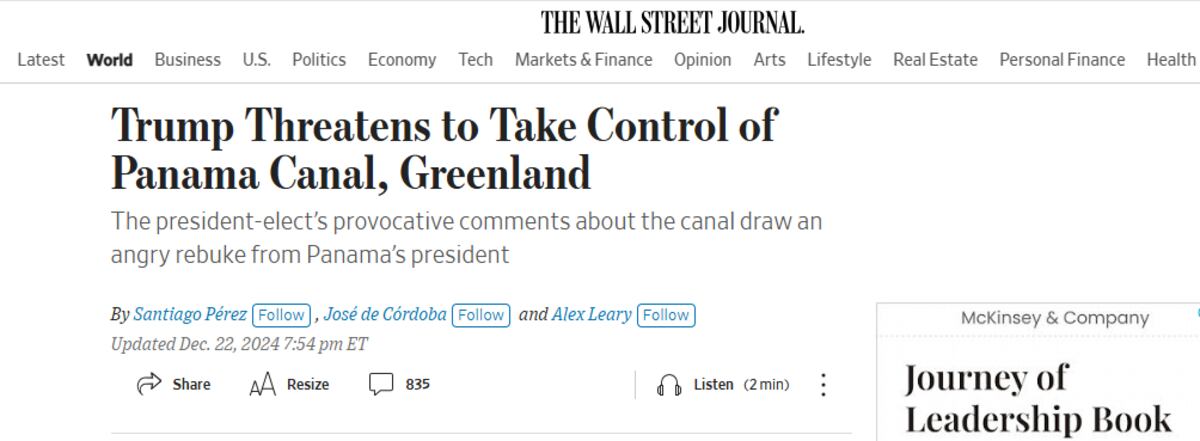Open the Markets & Finance section
This screenshot has height=441, width=1200.
point(583,60)
